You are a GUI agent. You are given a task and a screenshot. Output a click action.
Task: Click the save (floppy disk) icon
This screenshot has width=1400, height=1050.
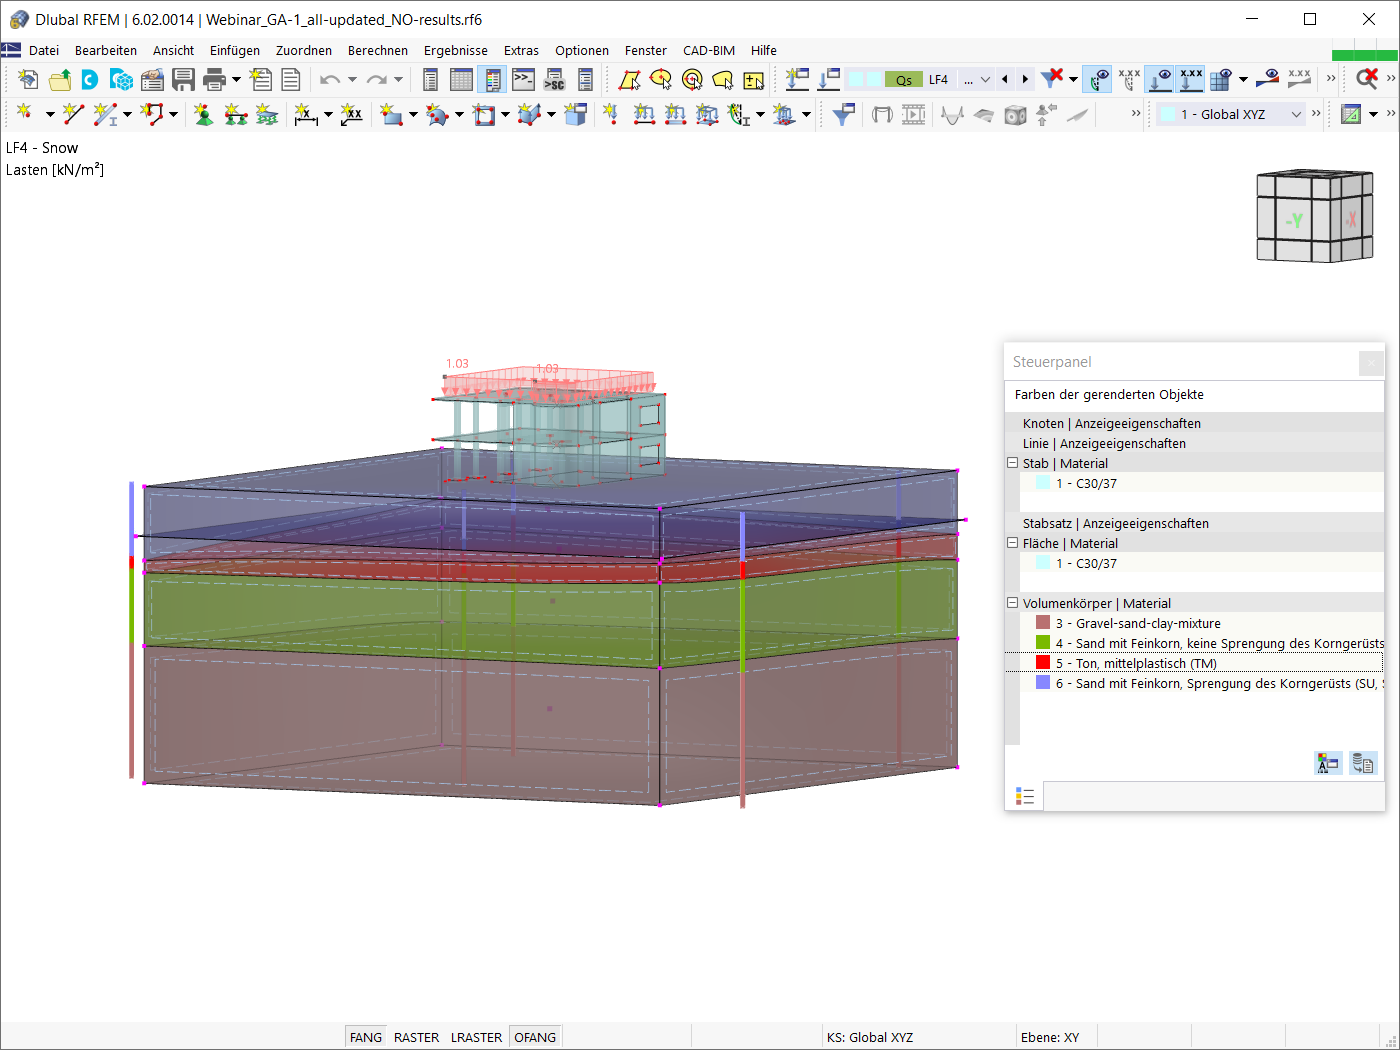(183, 80)
